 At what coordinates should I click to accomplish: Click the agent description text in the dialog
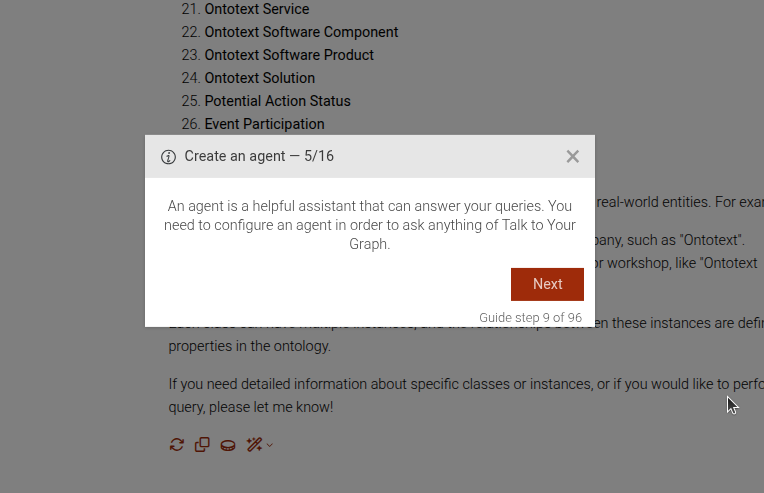[370, 225]
